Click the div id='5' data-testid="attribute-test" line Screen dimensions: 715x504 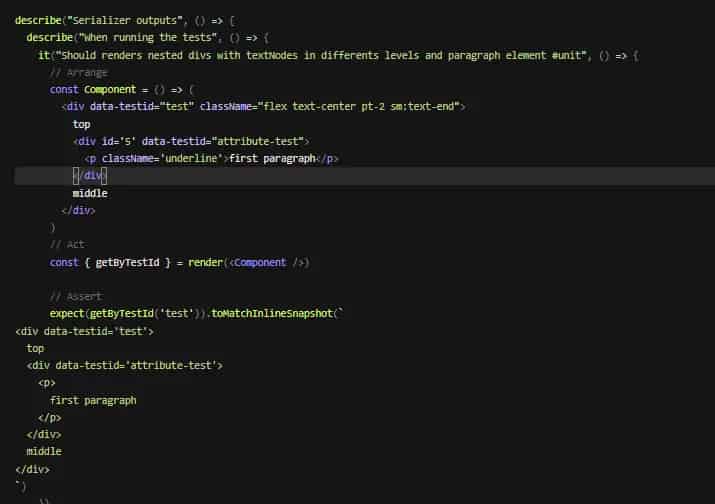(191, 141)
